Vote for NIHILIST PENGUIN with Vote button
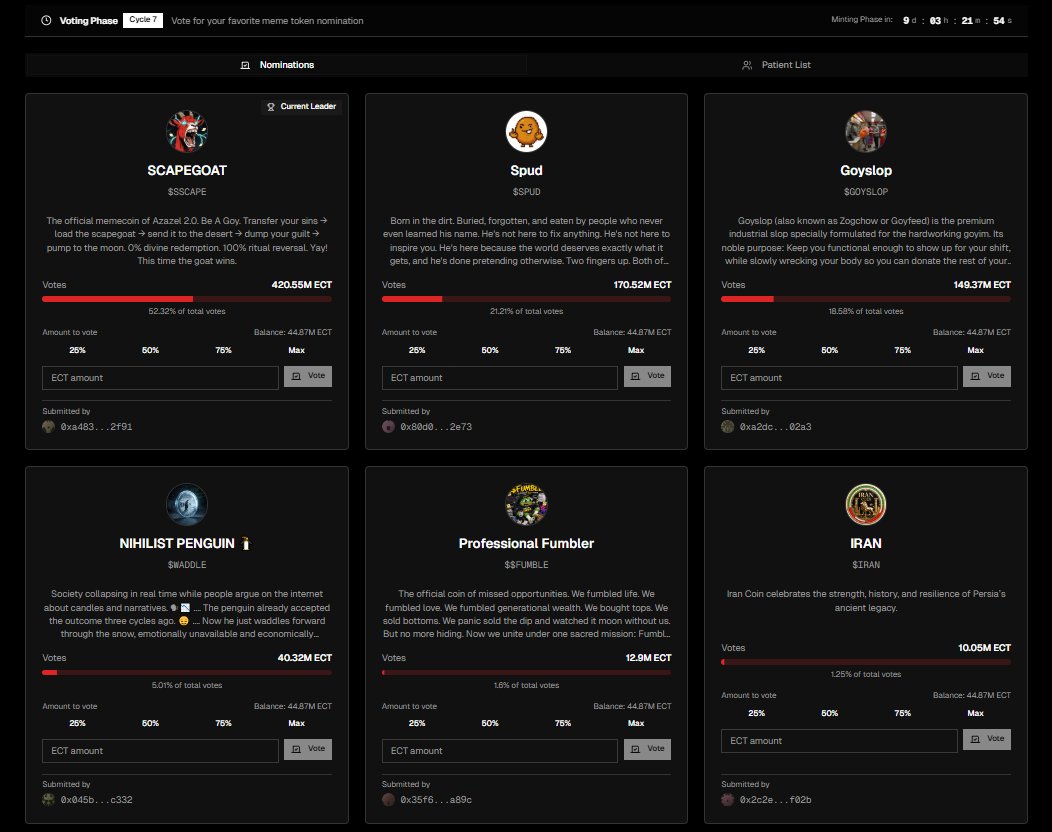1052x832 pixels. coord(308,749)
